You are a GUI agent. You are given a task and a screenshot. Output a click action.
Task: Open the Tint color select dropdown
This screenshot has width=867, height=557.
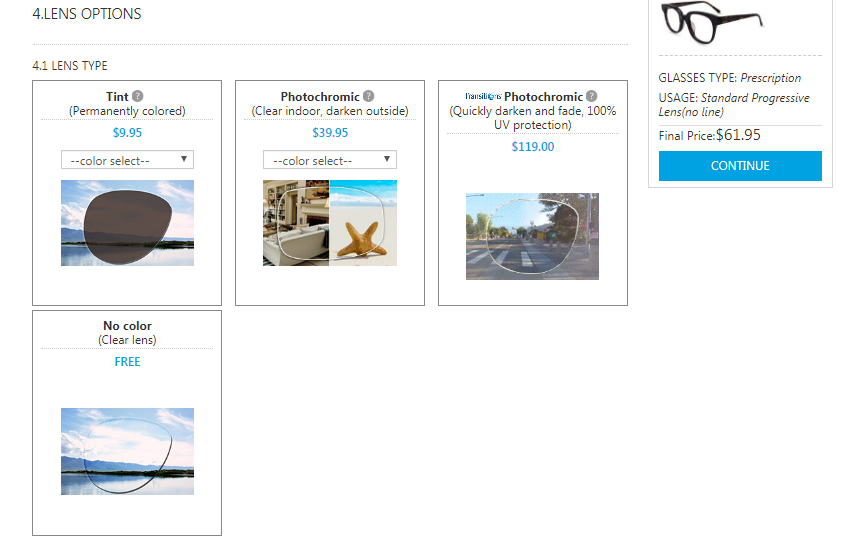tap(127, 160)
